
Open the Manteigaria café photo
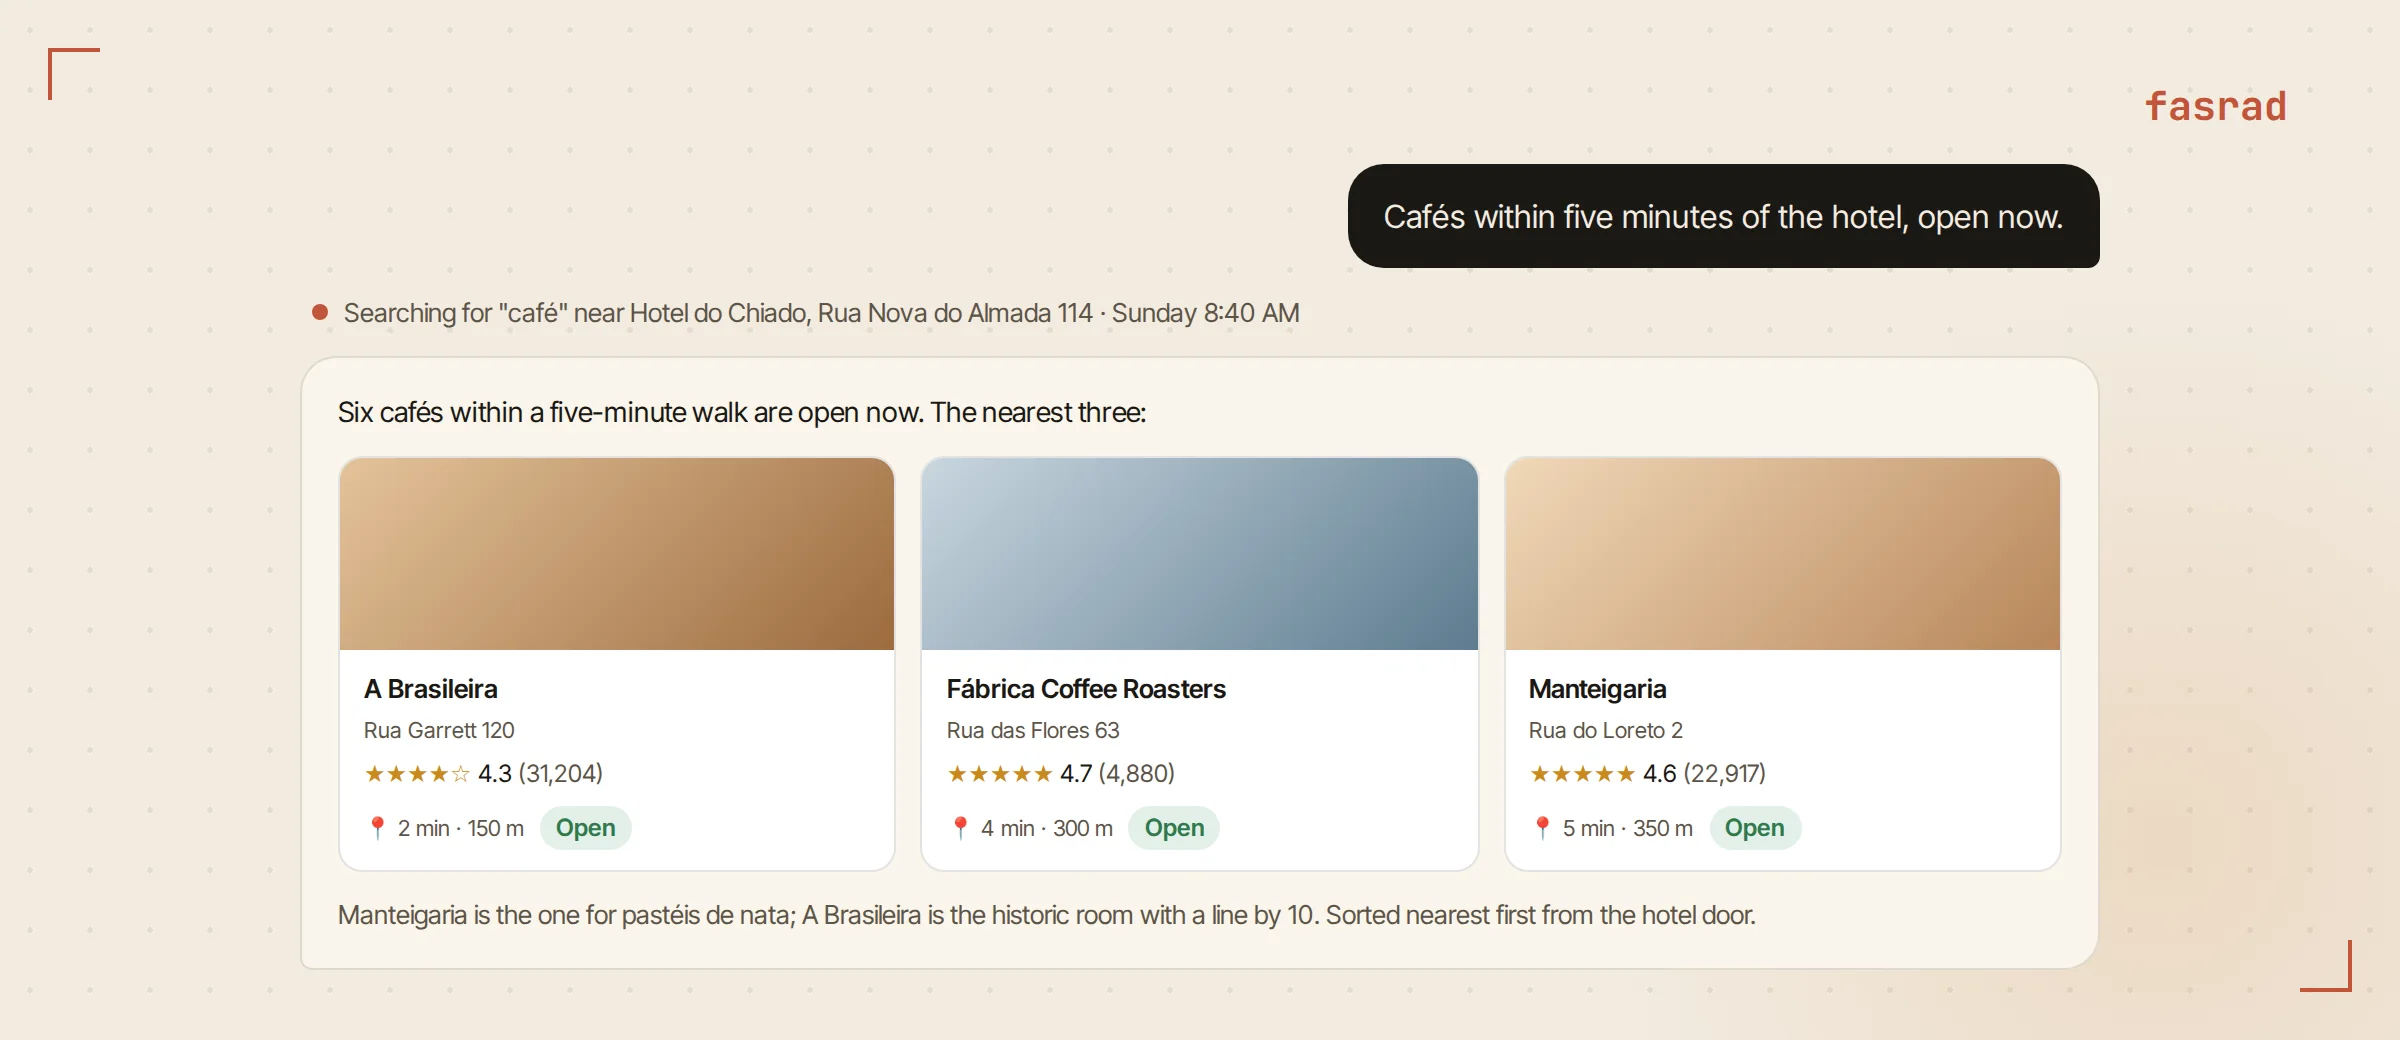click(1783, 554)
